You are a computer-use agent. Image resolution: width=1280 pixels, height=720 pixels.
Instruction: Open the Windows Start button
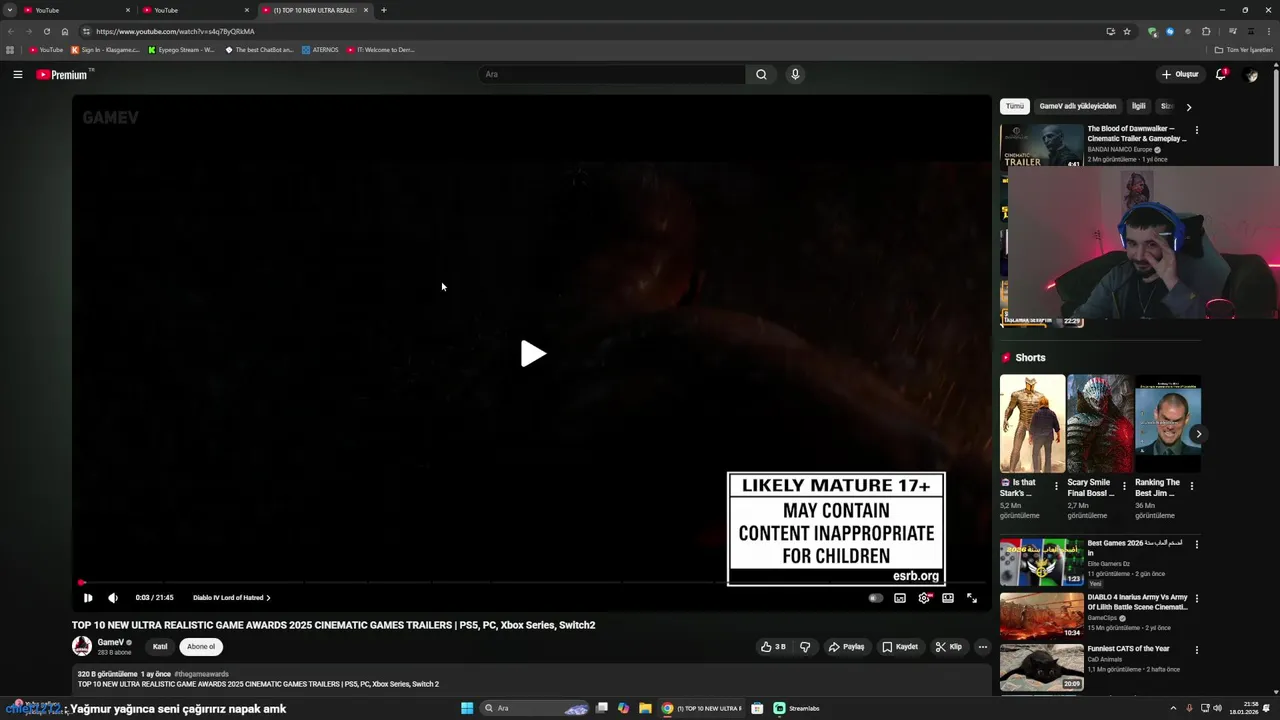467,708
